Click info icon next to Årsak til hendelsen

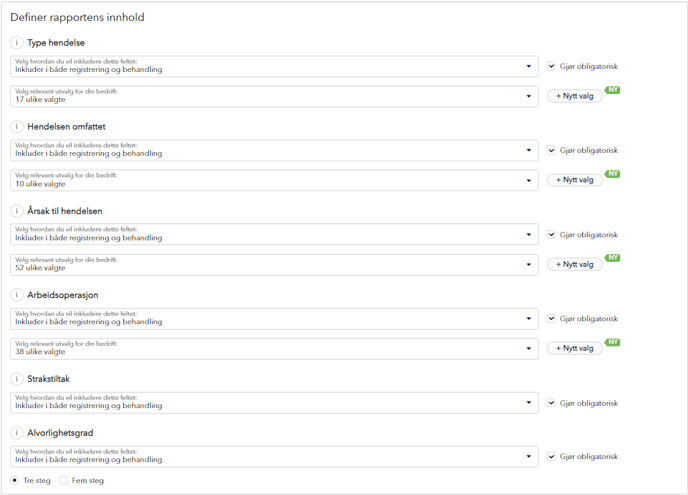click(17, 211)
